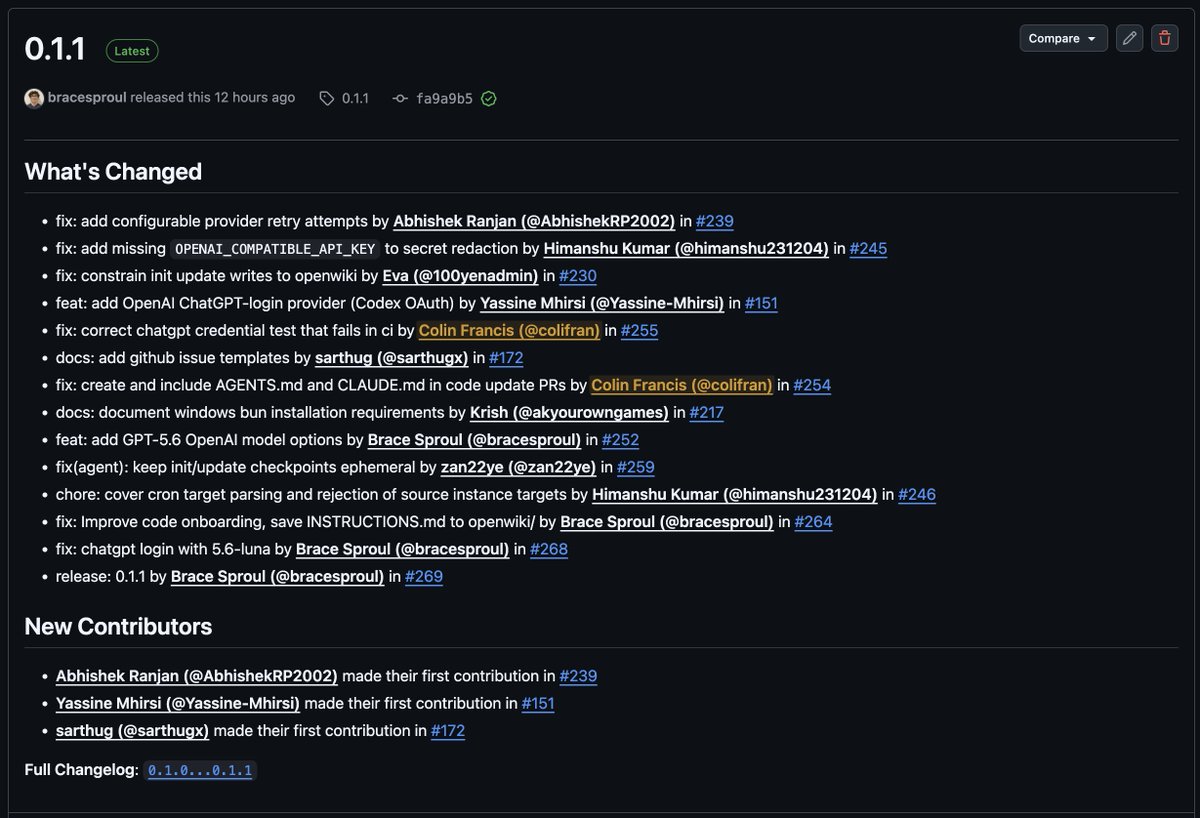Image resolution: width=1200 pixels, height=818 pixels.
Task: Open release pull request #269
Action: 424,576
